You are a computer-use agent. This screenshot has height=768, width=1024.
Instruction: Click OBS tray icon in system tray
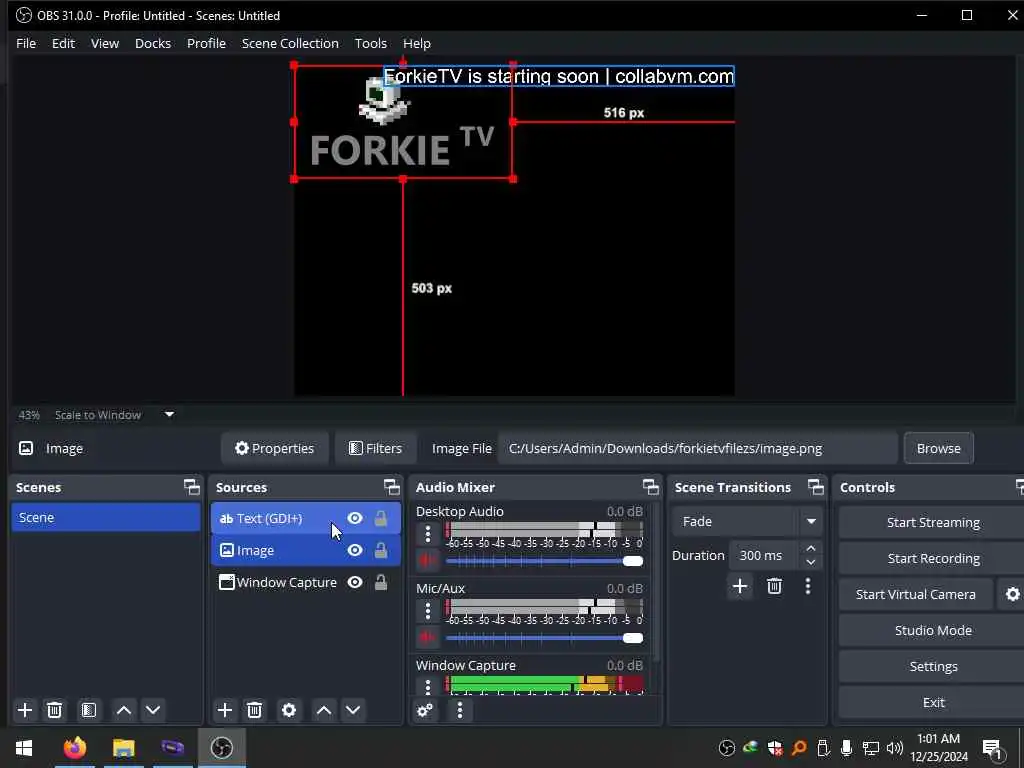point(726,748)
